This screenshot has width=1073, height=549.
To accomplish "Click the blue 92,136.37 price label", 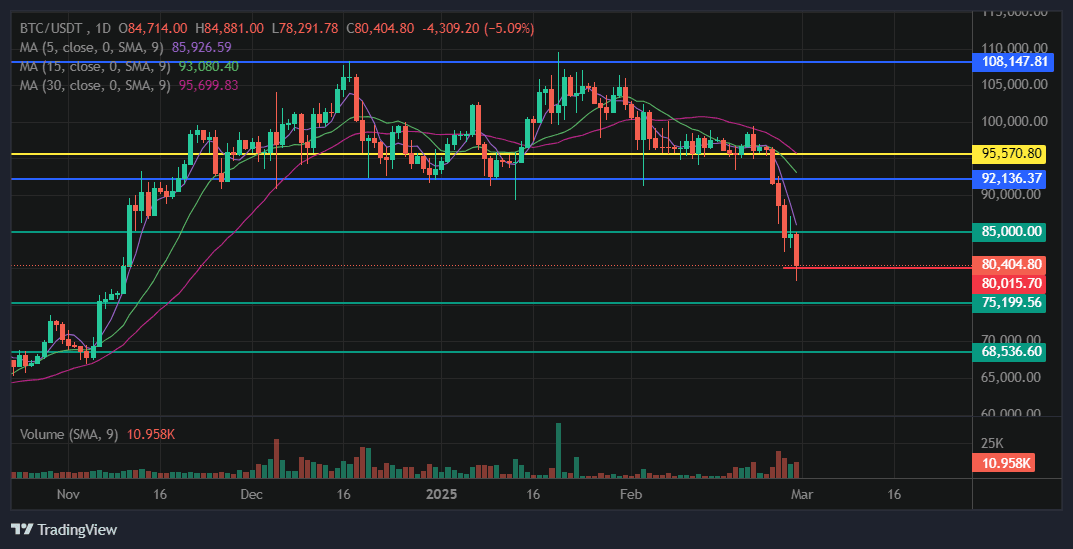I will (1009, 179).
